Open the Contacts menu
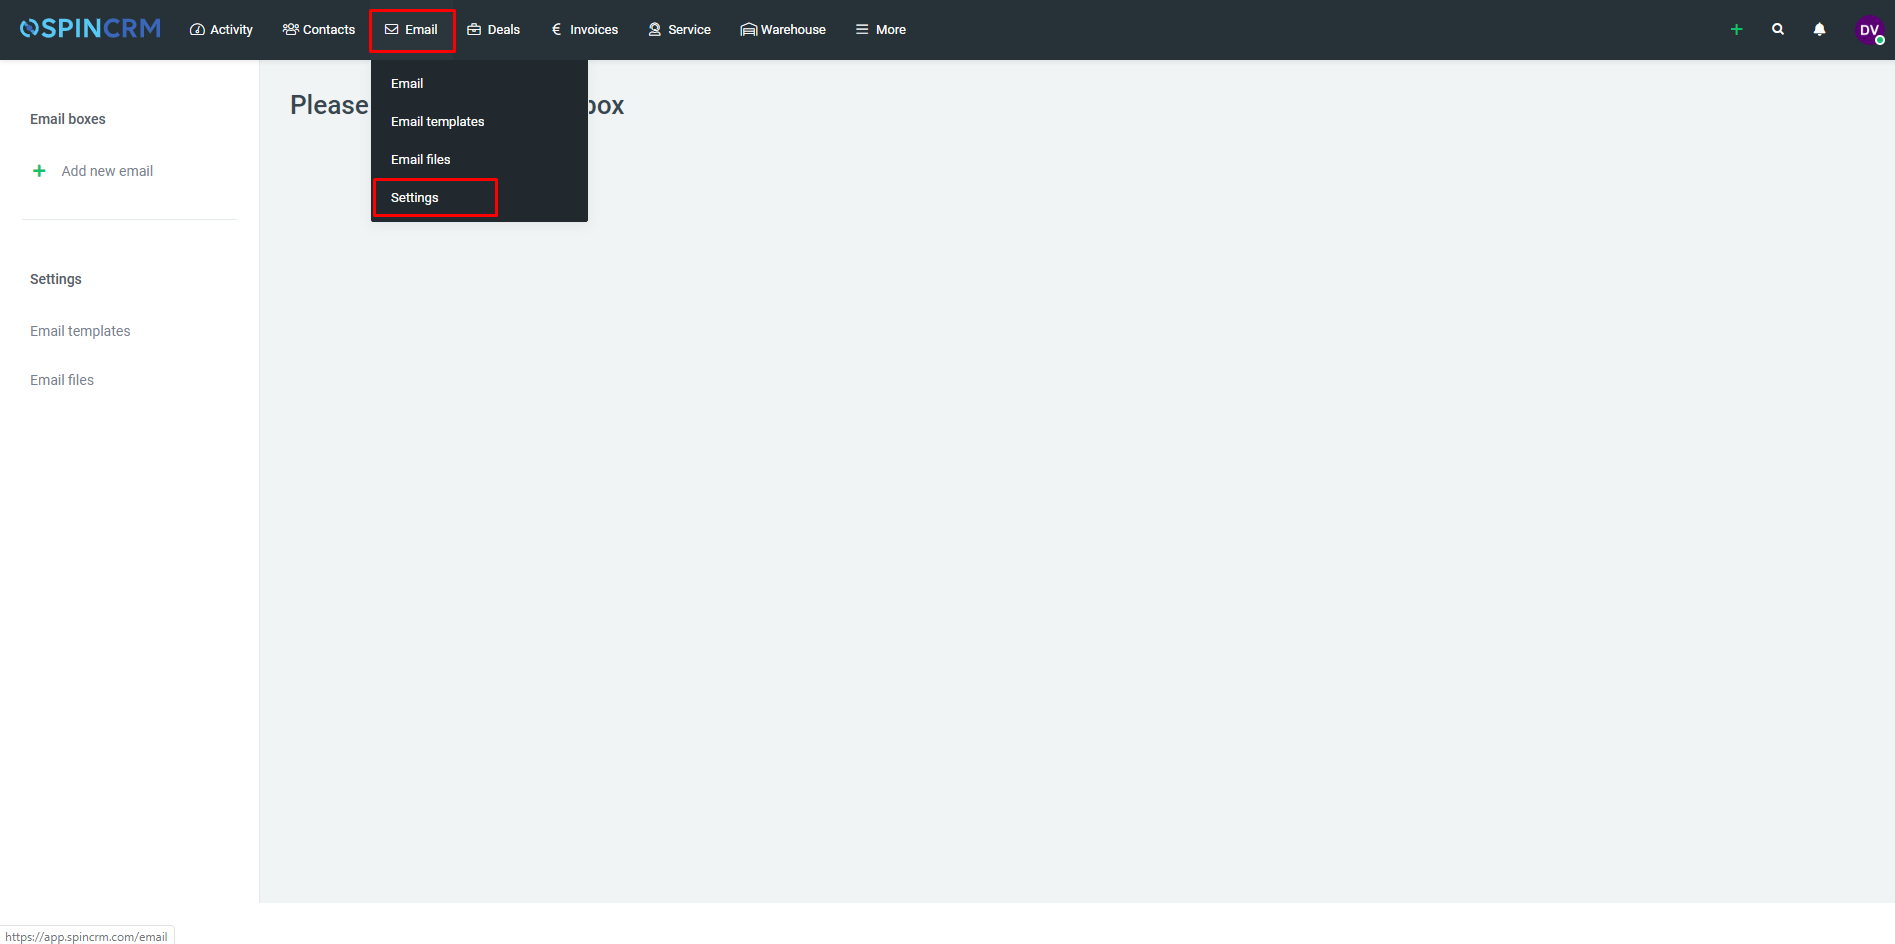Viewport: 1895px width, 944px height. (319, 30)
